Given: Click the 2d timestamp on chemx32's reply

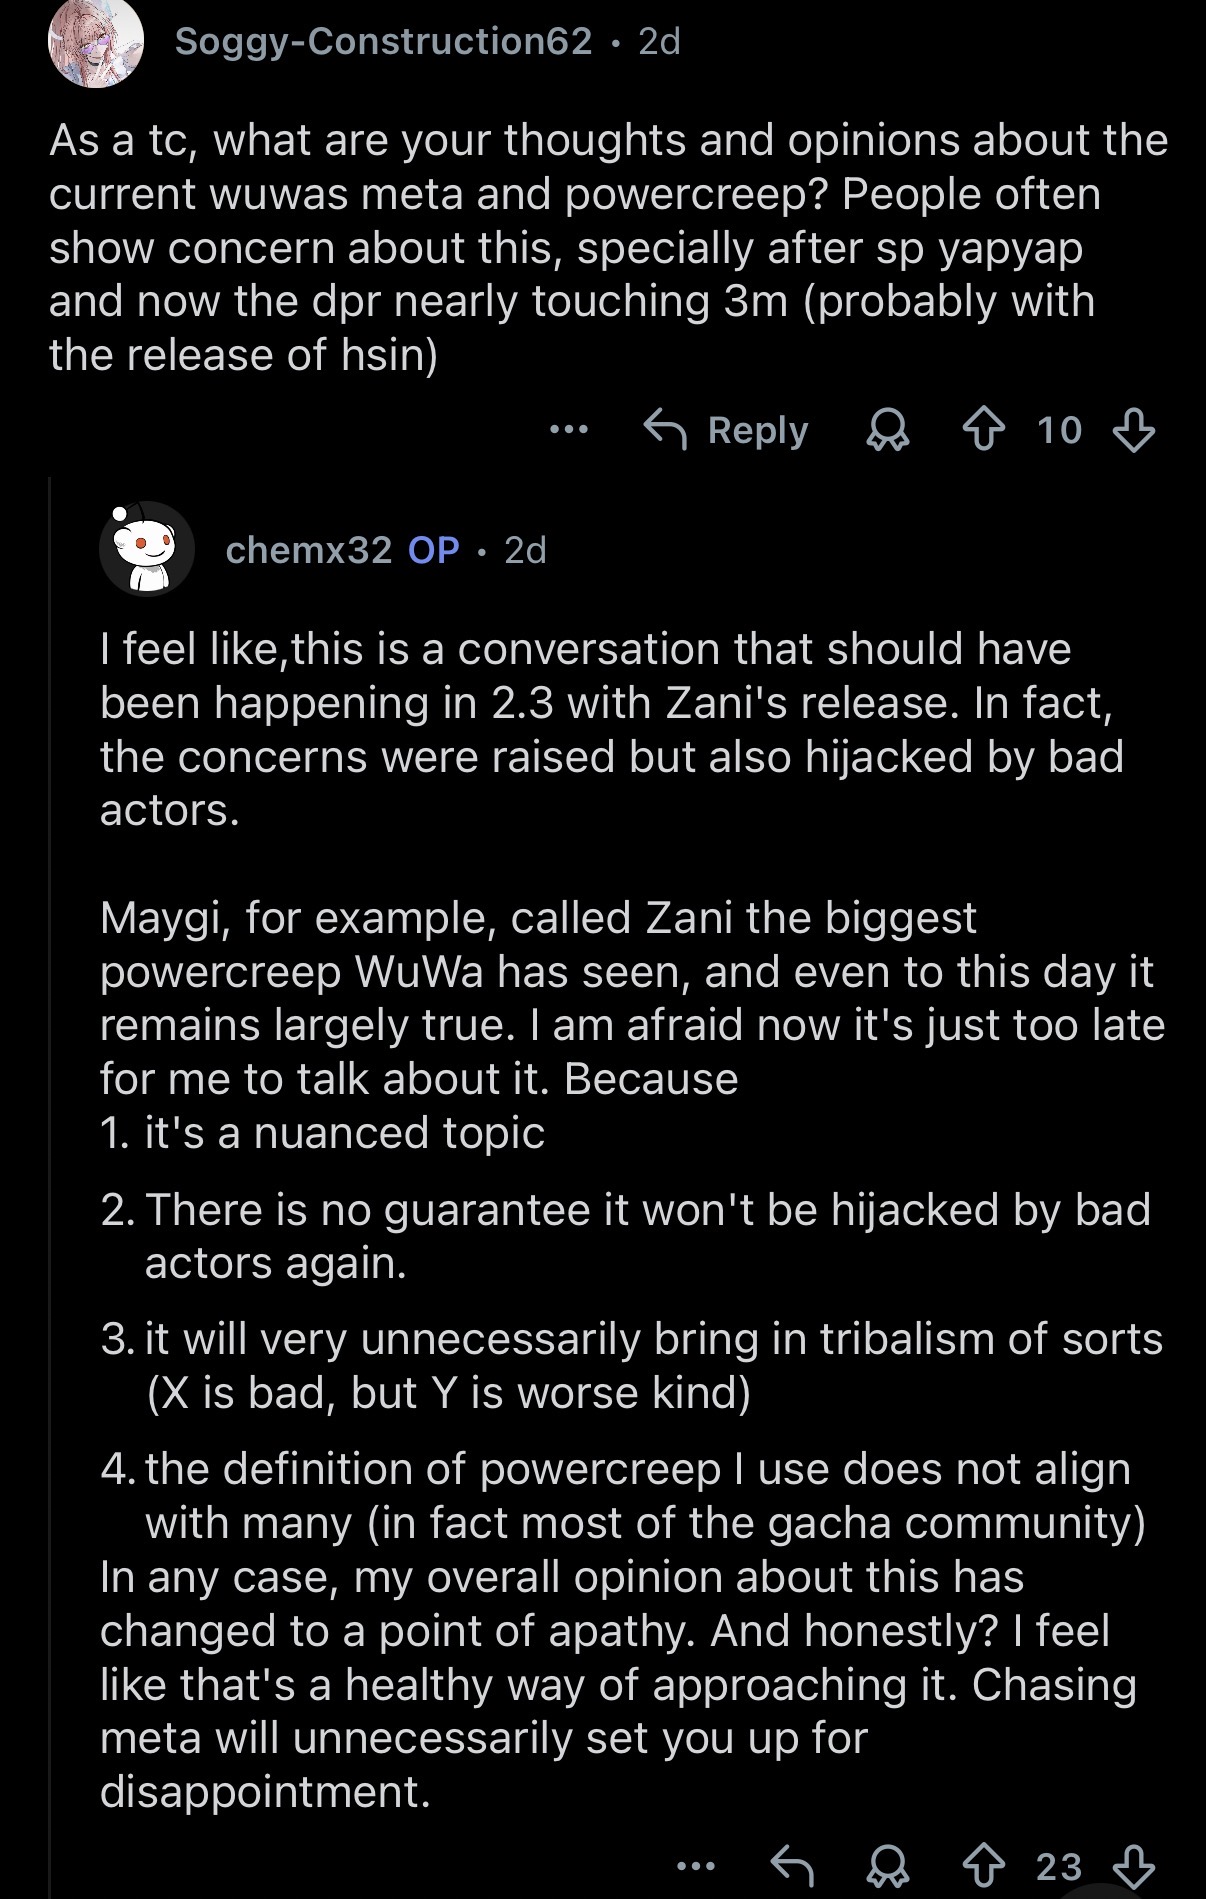Looking at the screenshot, I should point(525,550).
